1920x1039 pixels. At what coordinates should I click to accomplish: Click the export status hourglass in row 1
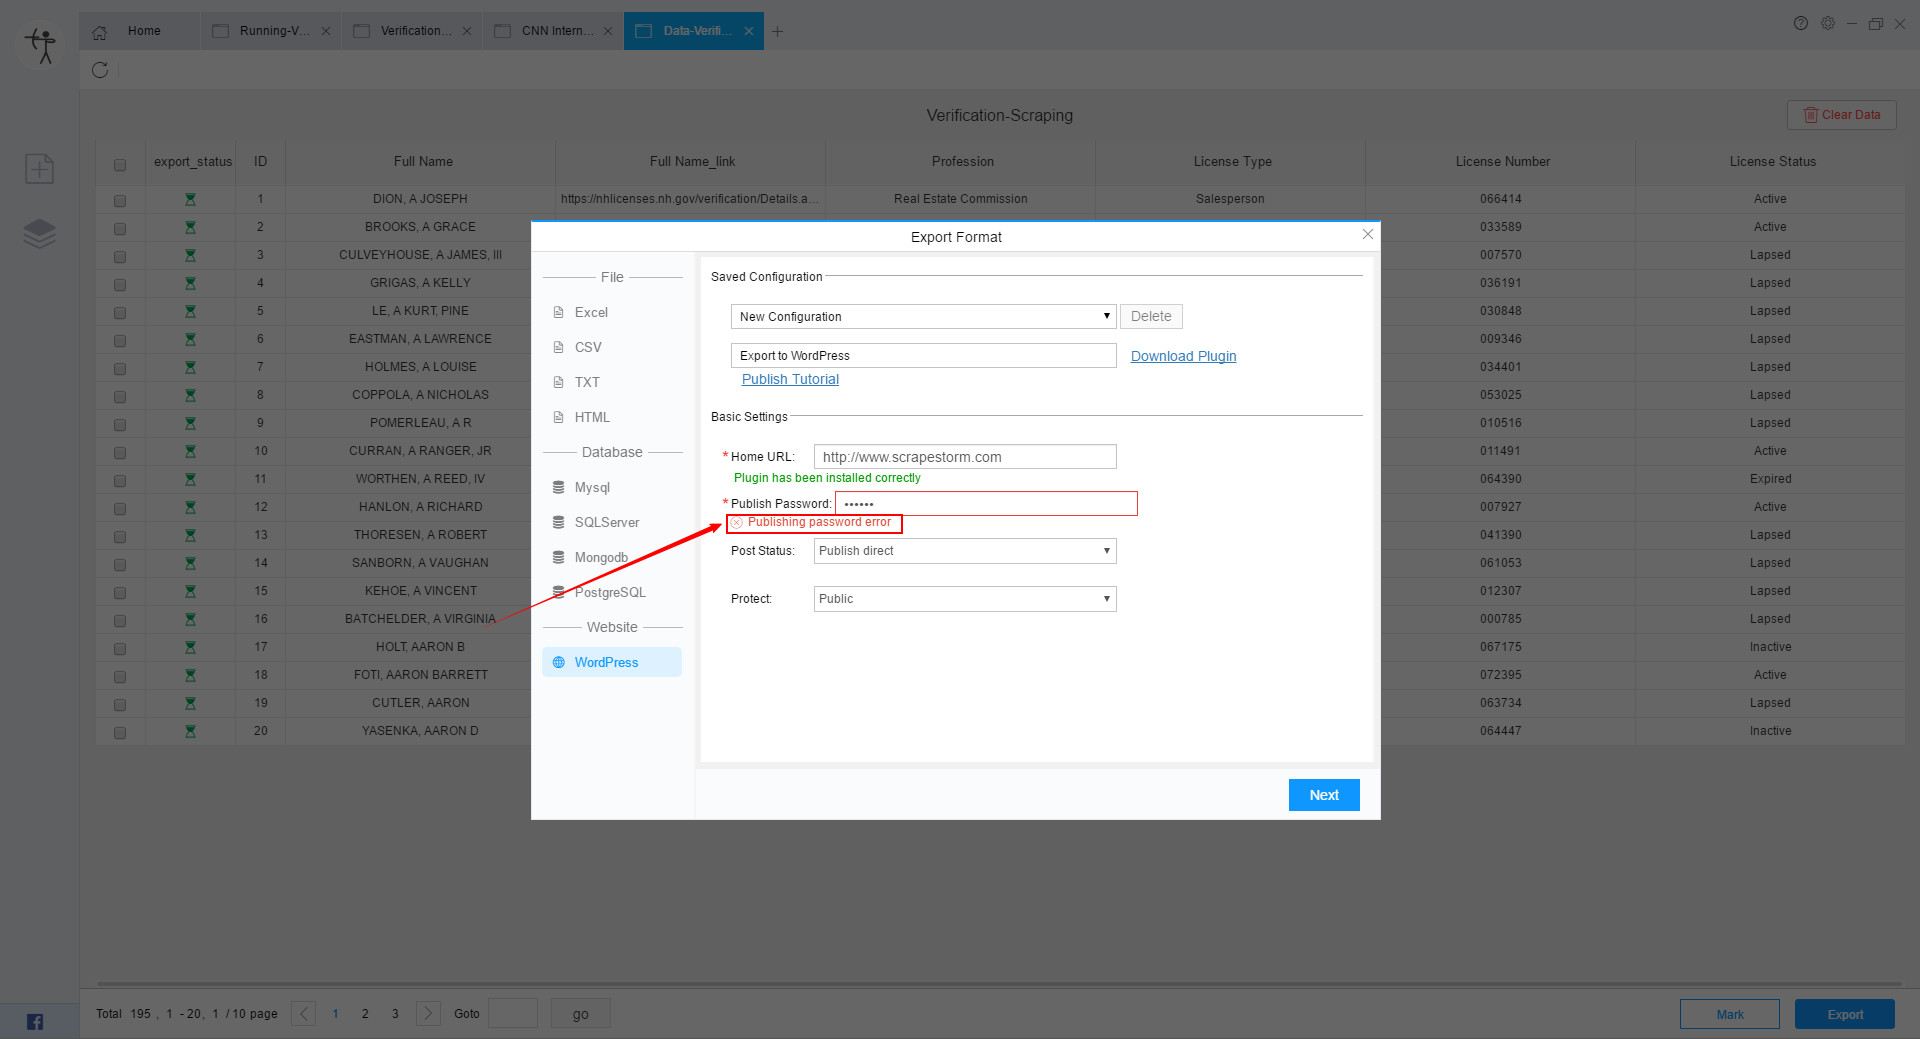pos(190,199)
